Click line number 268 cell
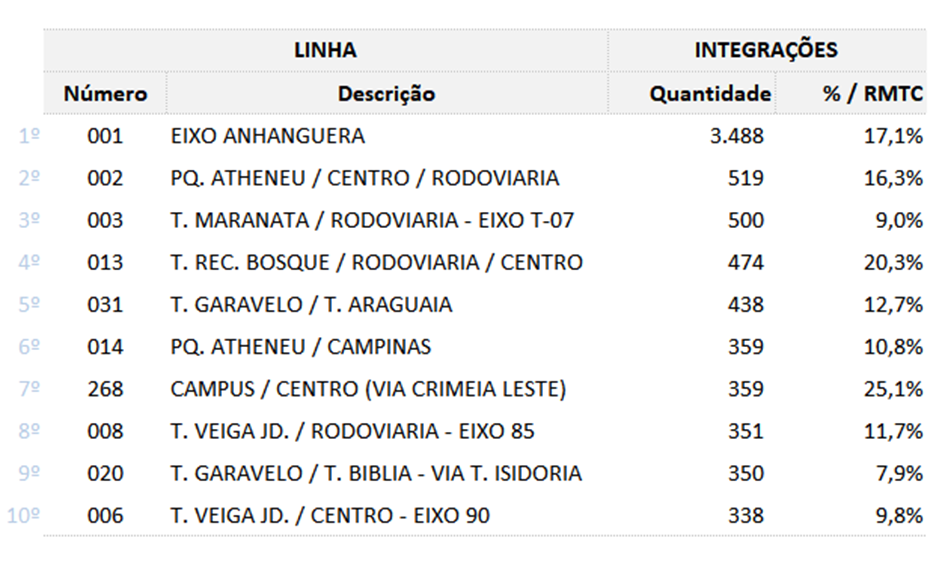Screen dimensions: 945x562 pyautogui.click(x=105, y=389)
